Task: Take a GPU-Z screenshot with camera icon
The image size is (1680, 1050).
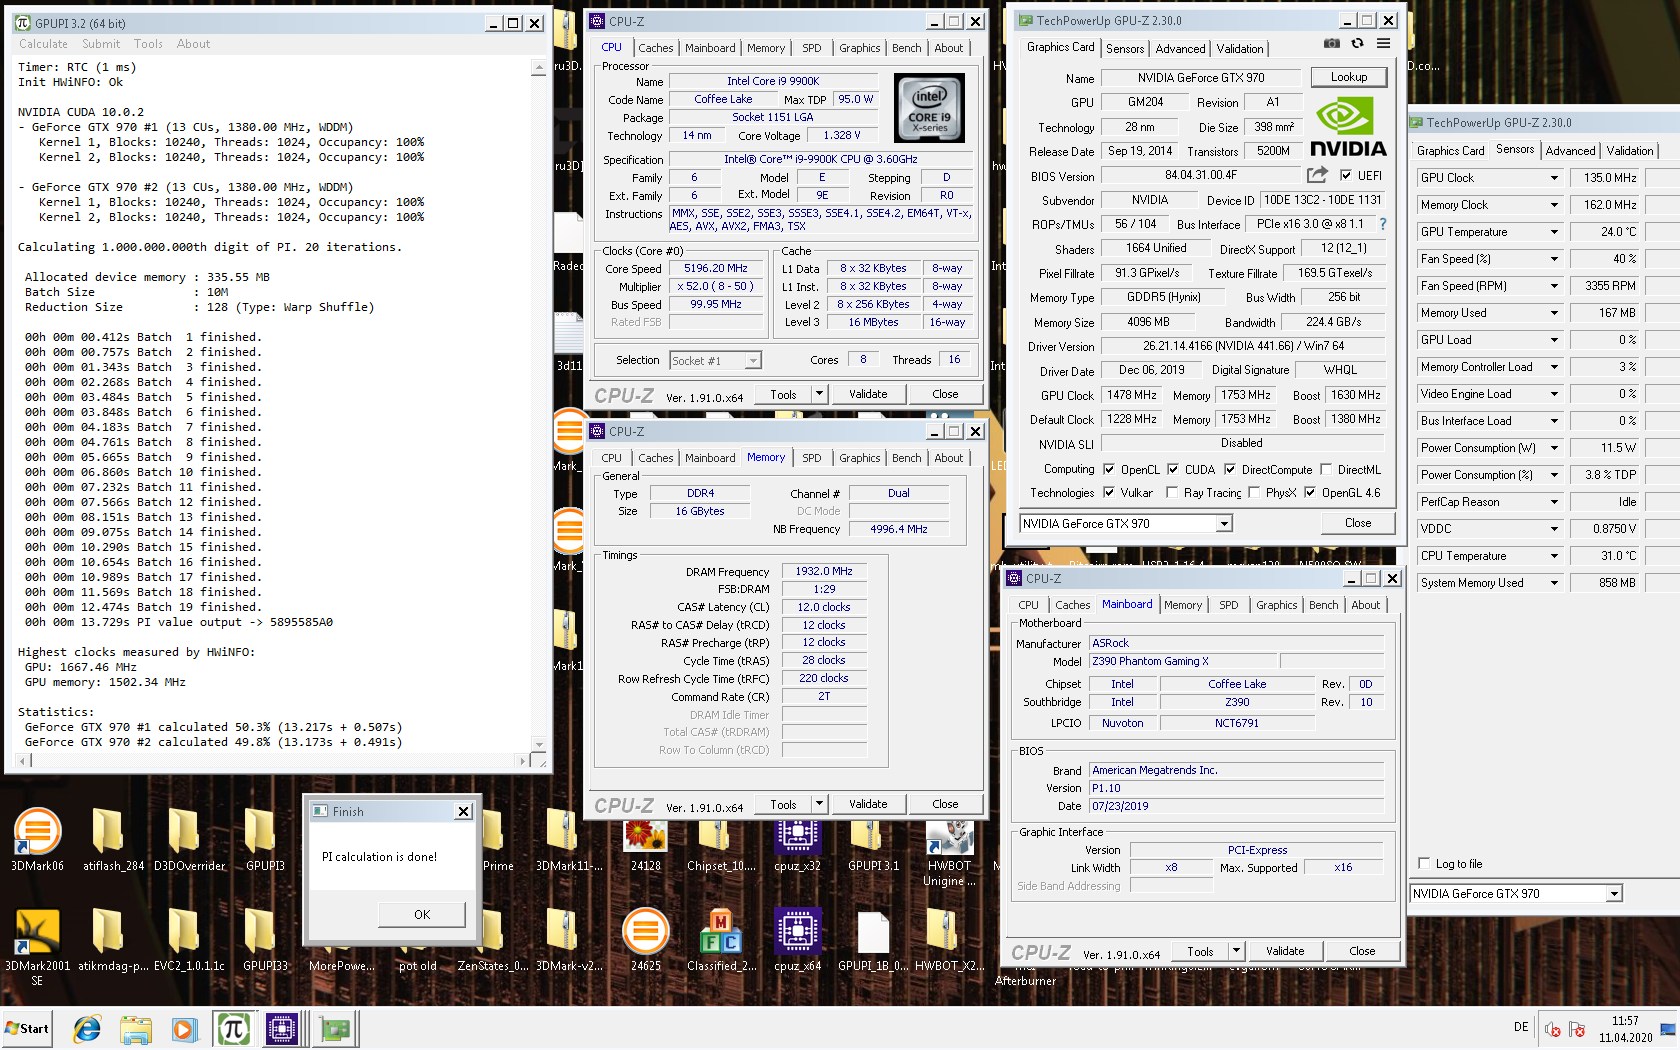Action: click(x=1332, y=44)
